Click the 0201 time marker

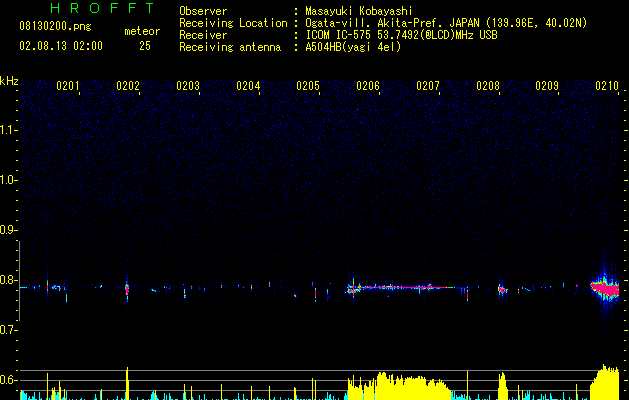pos(68,86)
